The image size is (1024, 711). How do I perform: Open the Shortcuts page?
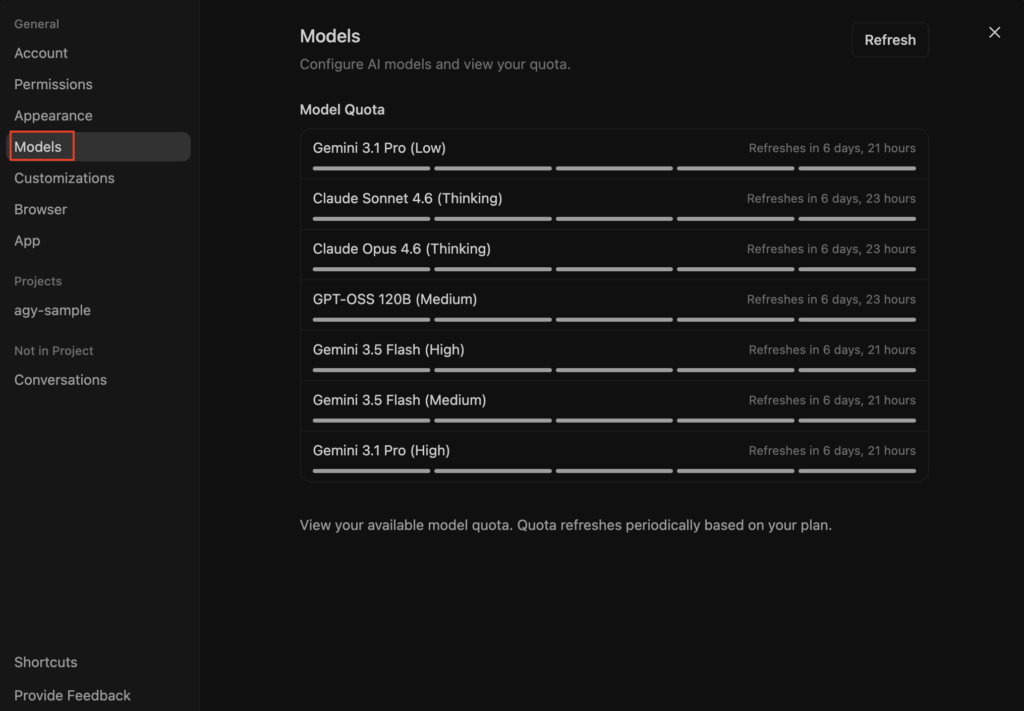[x=46, y=662]
